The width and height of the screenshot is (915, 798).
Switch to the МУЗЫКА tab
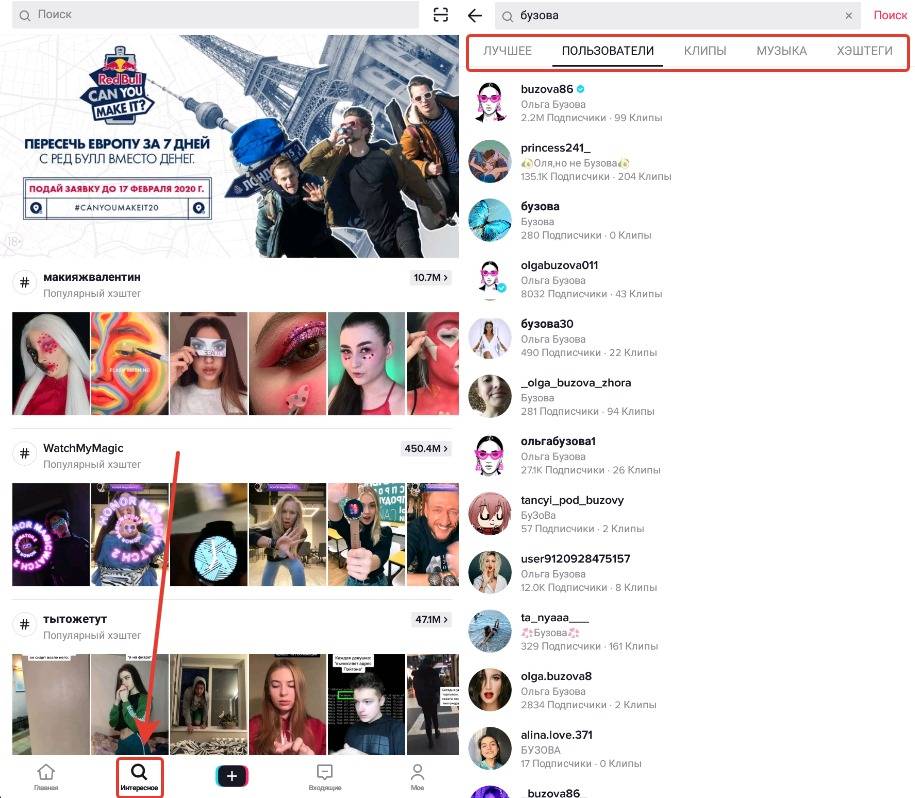click(x=781, y=51)
